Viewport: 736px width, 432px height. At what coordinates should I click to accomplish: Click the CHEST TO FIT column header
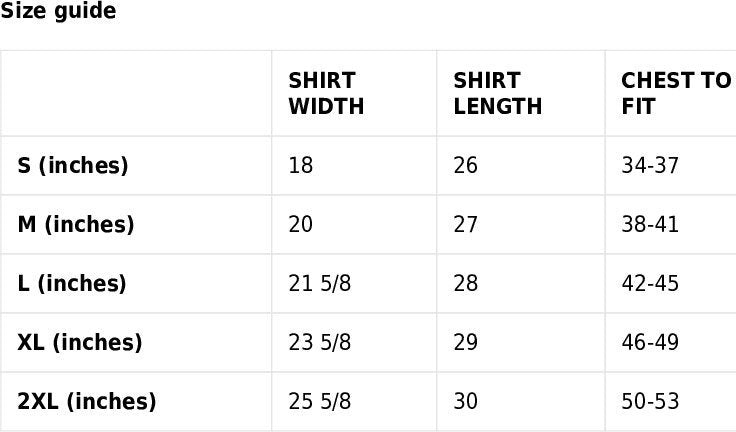675,93
